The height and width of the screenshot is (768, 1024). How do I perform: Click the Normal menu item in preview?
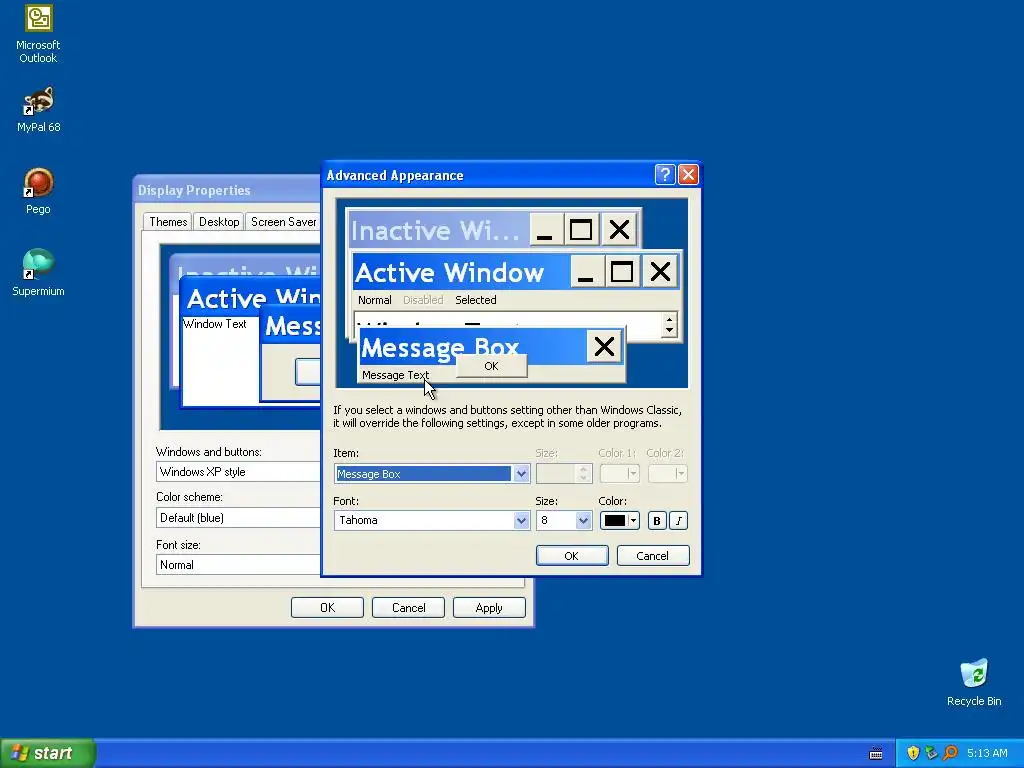click(375, 300)
